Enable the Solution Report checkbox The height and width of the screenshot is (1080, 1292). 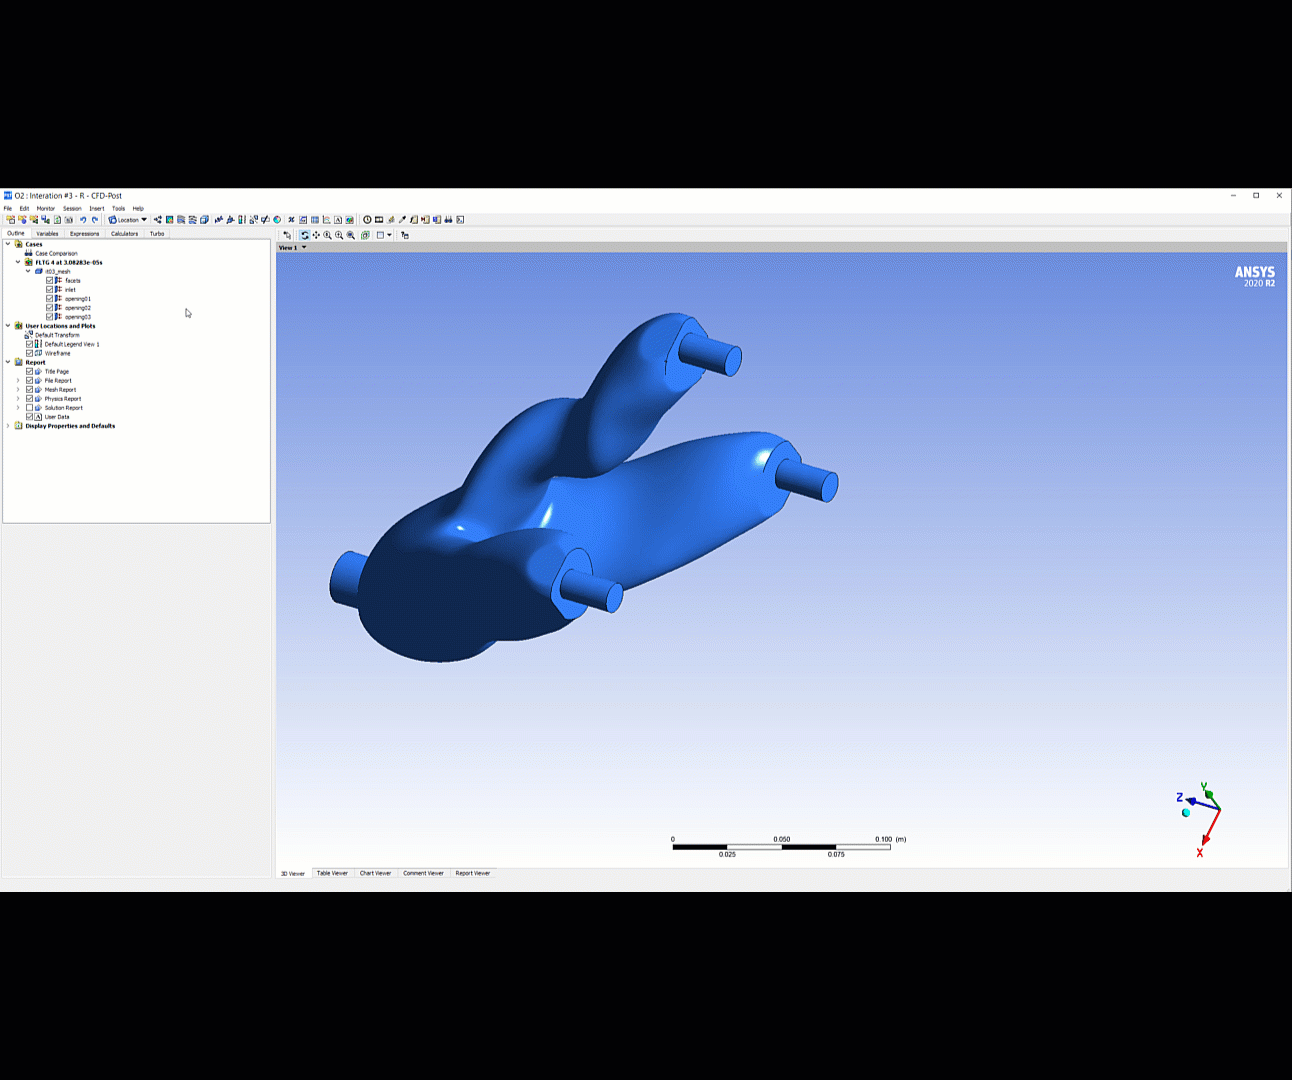29,407
